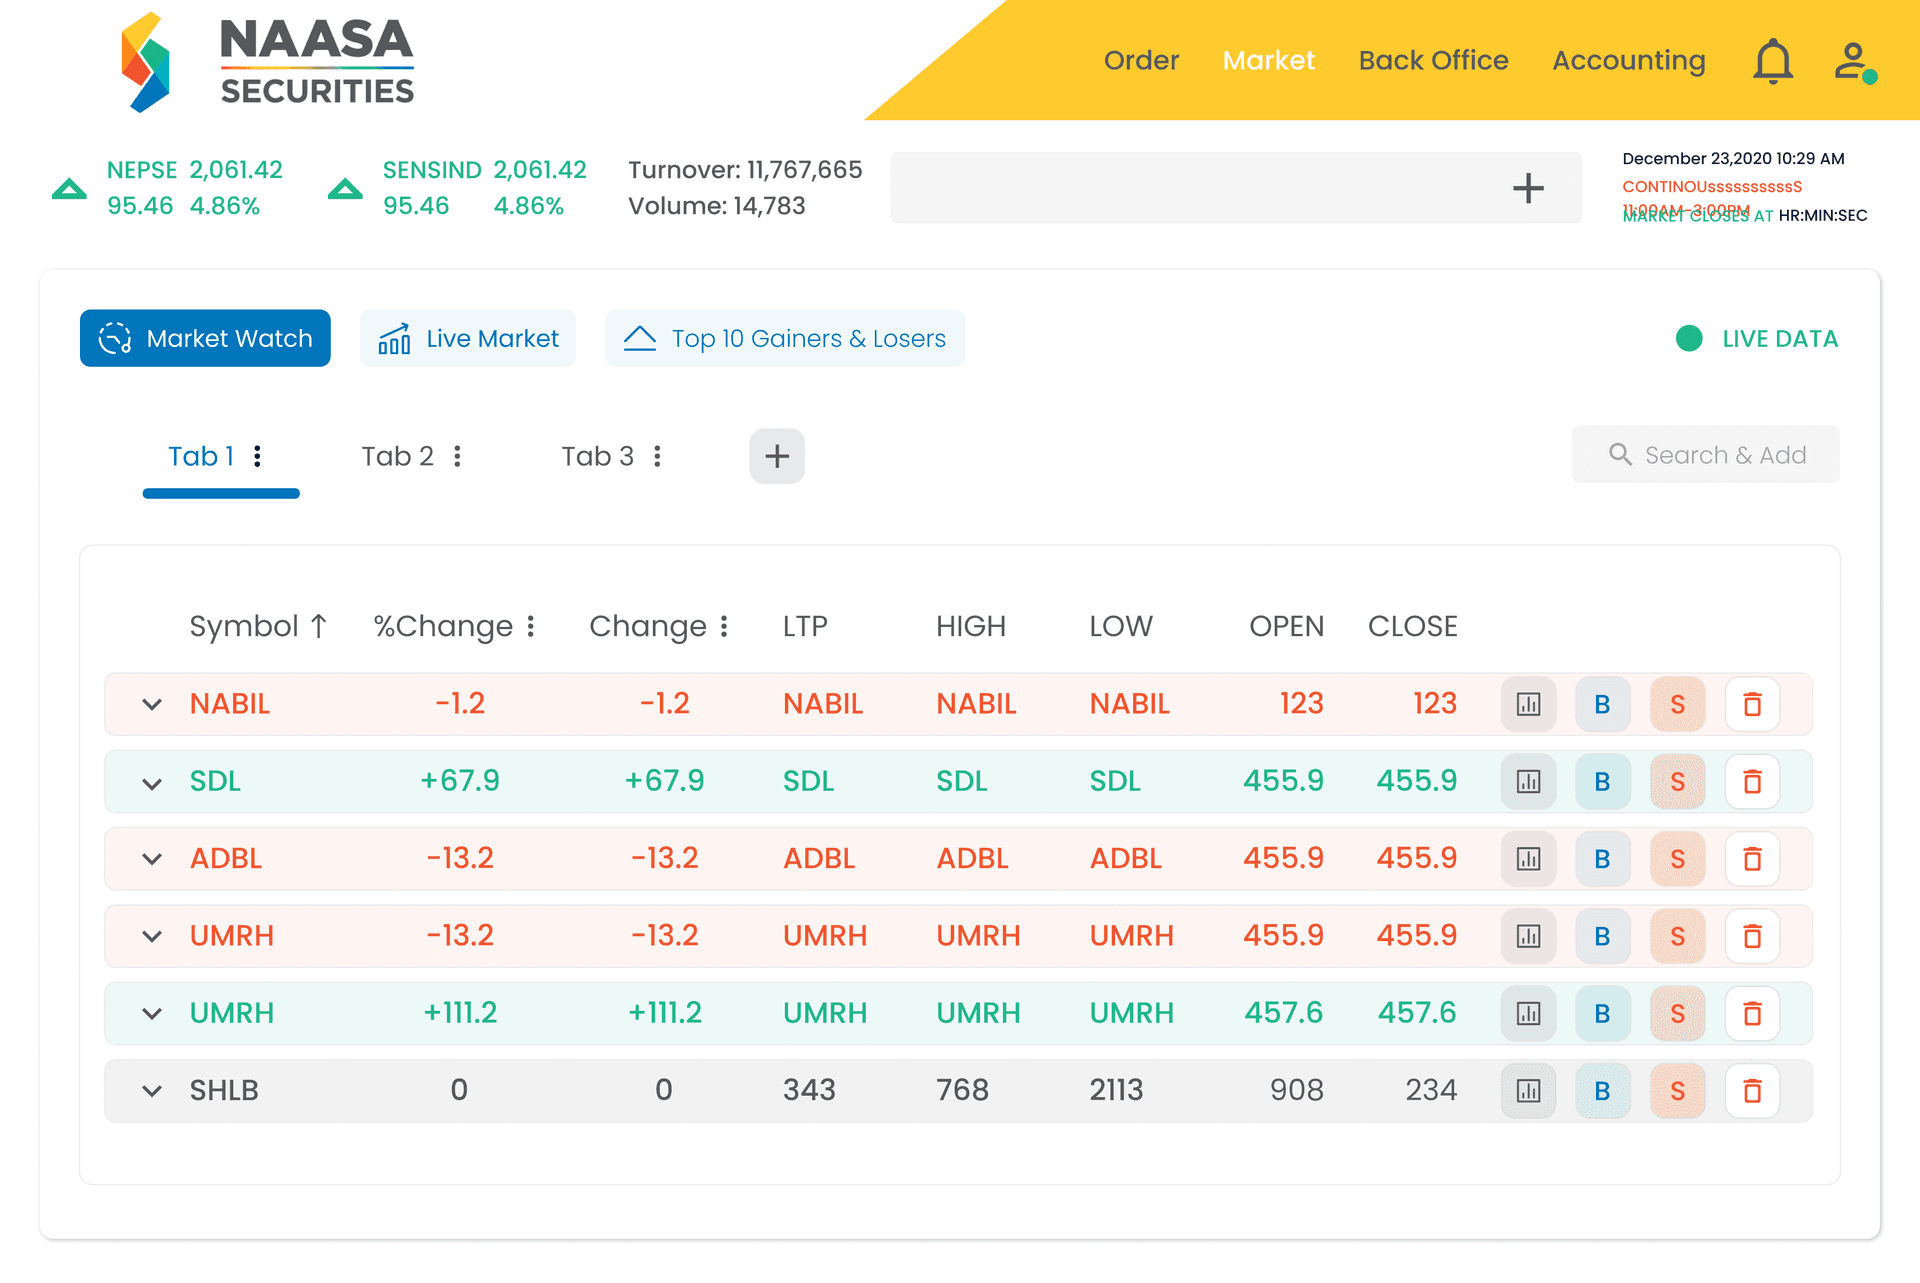
Task: Click Sell (S) button for SHLB
Action: tap(1677, 1091)
